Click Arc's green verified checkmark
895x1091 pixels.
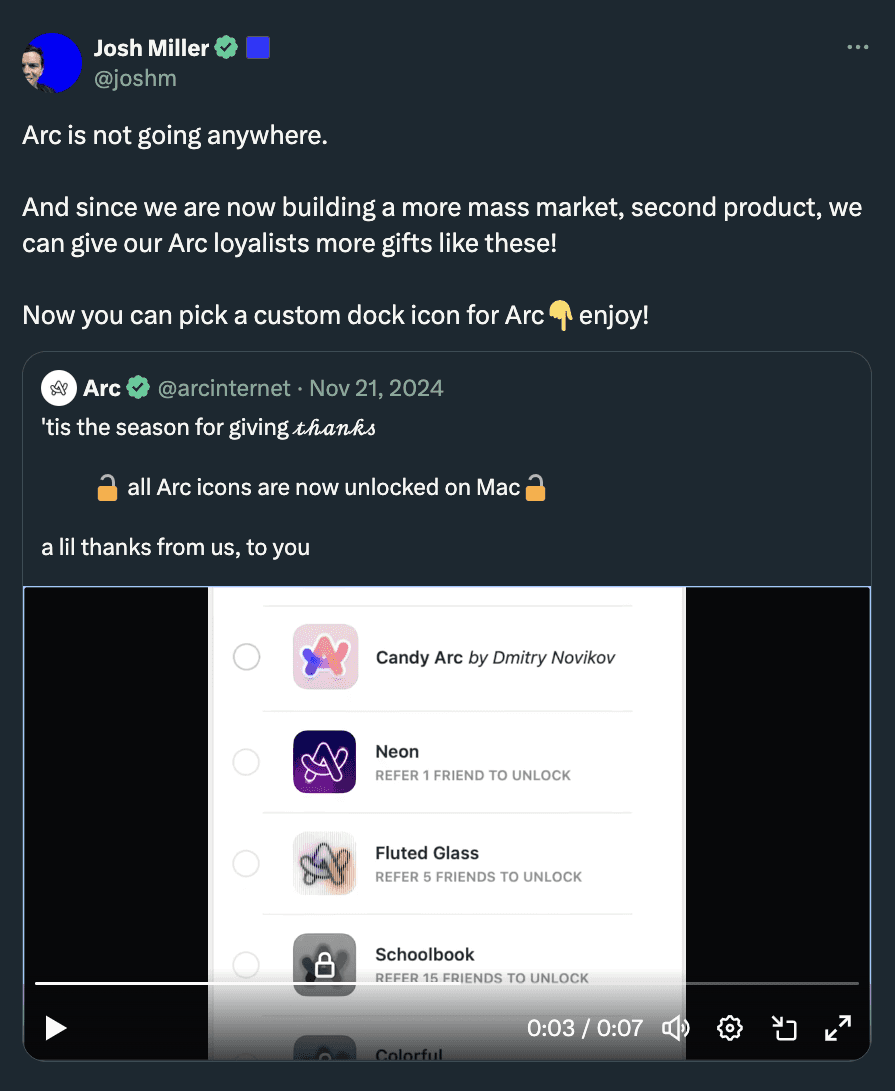coord(137,387)
